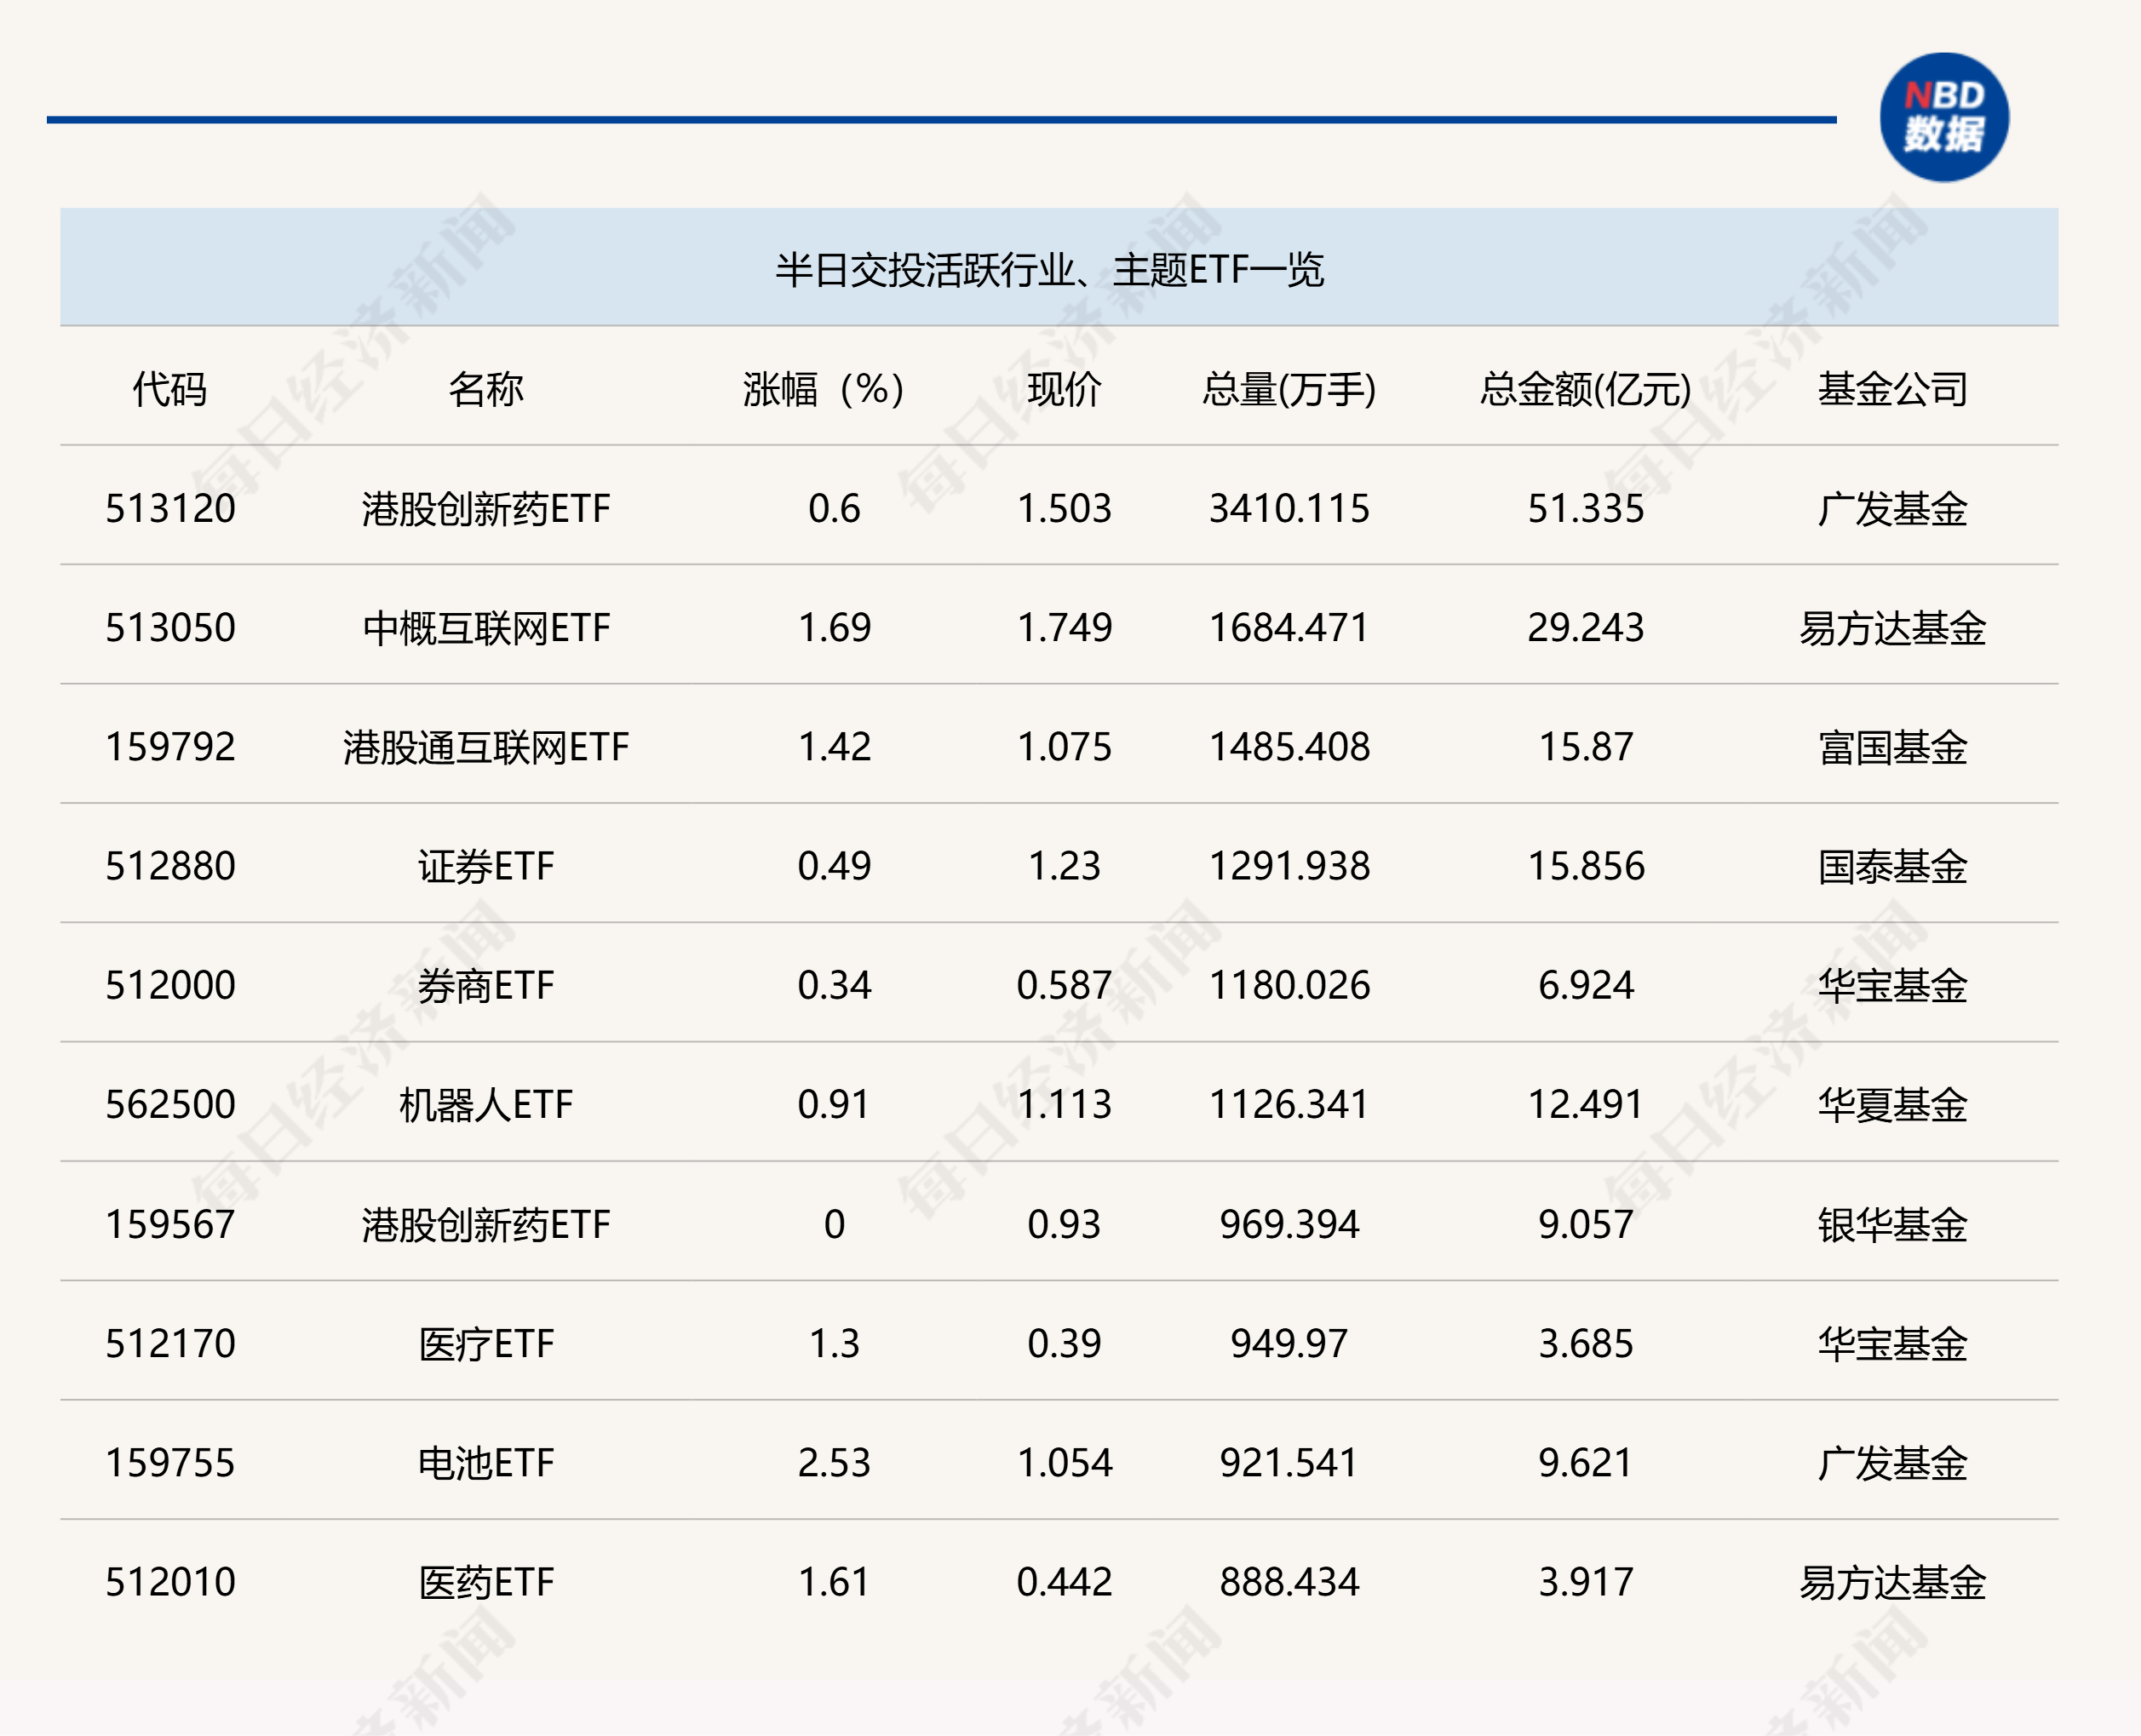
Task: Click the 总金额 value 51.335
Action: [x=1586, y=508]
